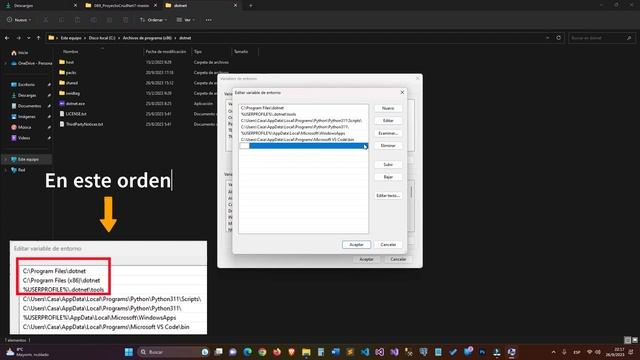Image resolution: width=640 pixels, height=360 pixels.
Task: Click the Rename icon in Explorer toolbar
Action: pos(93,20)
